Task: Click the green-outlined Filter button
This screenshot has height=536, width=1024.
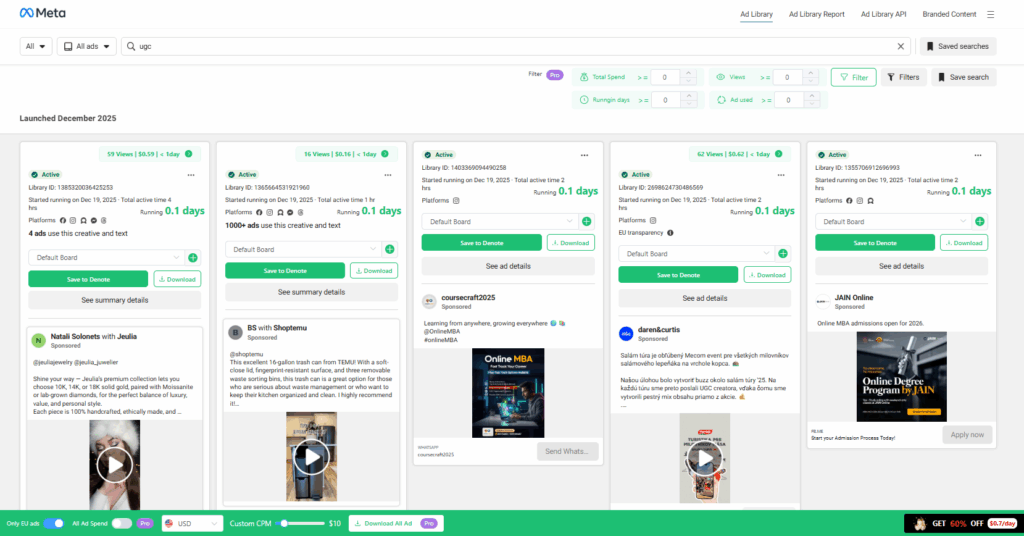Action: 854,77
